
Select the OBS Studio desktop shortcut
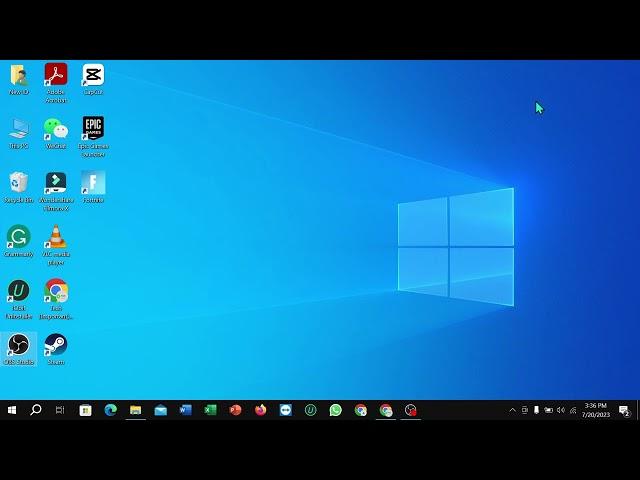pyautogui.click(x=19, y=349)
